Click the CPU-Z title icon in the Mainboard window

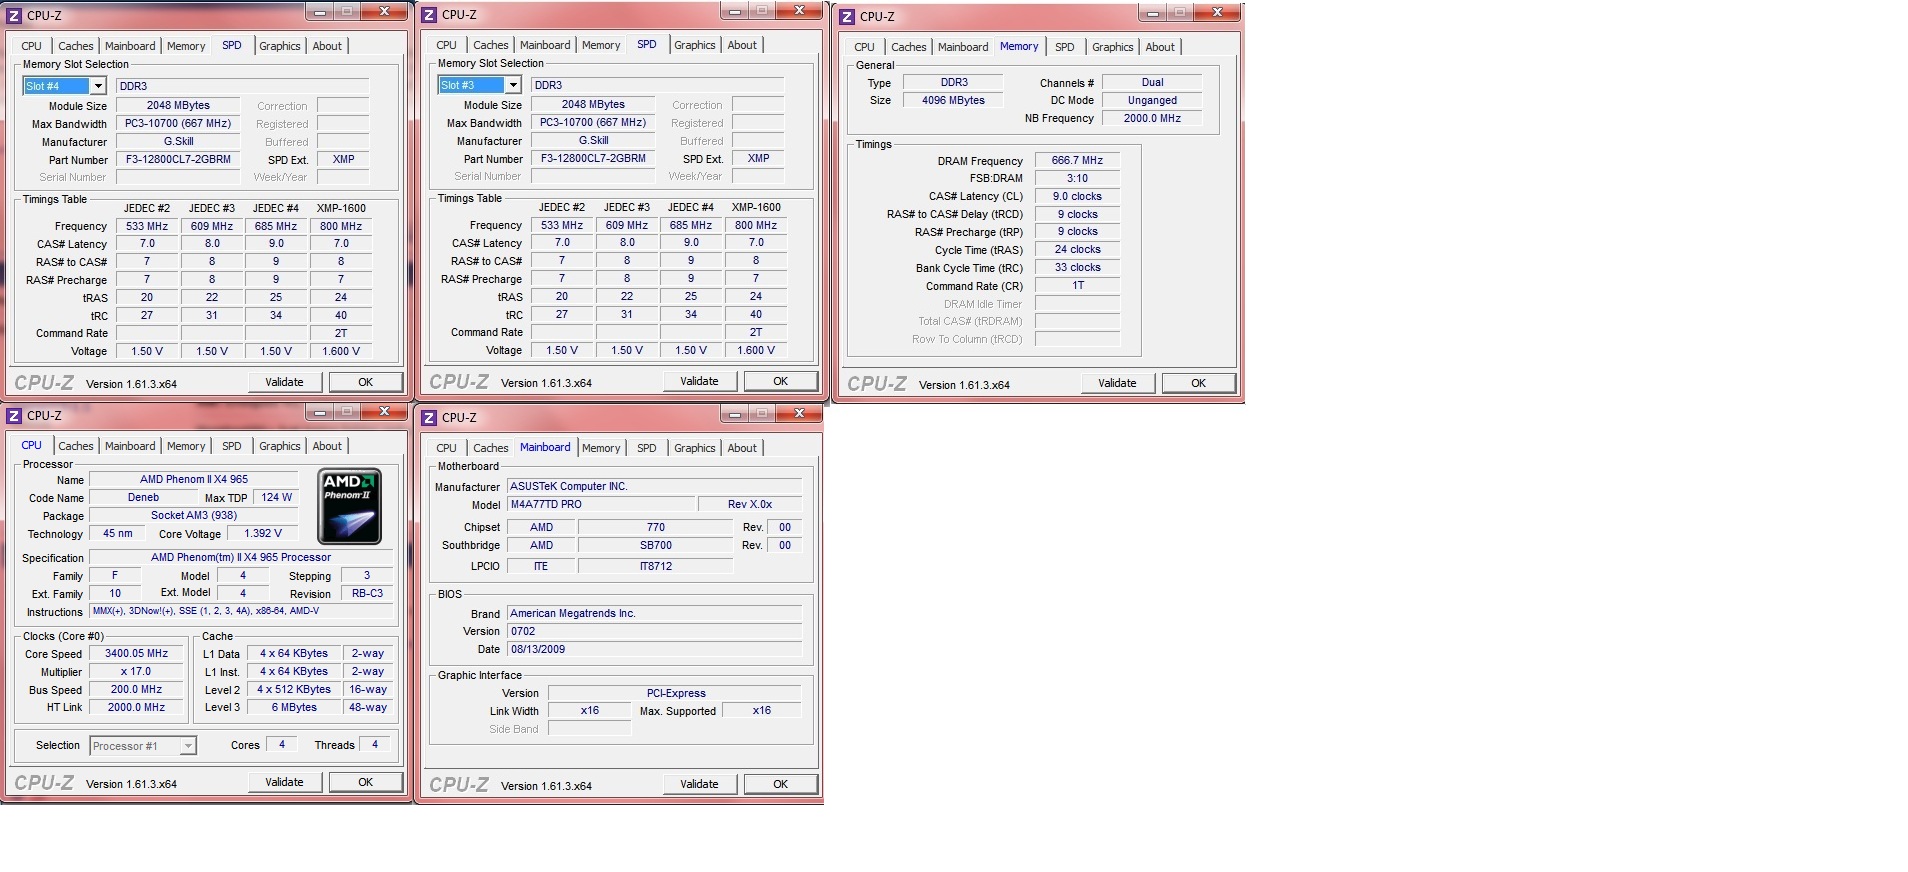tap(429, 417)
